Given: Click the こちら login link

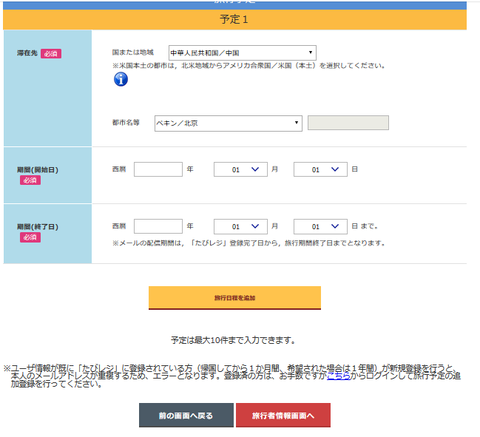Looking at the screenshot, I should click(338, 376).
